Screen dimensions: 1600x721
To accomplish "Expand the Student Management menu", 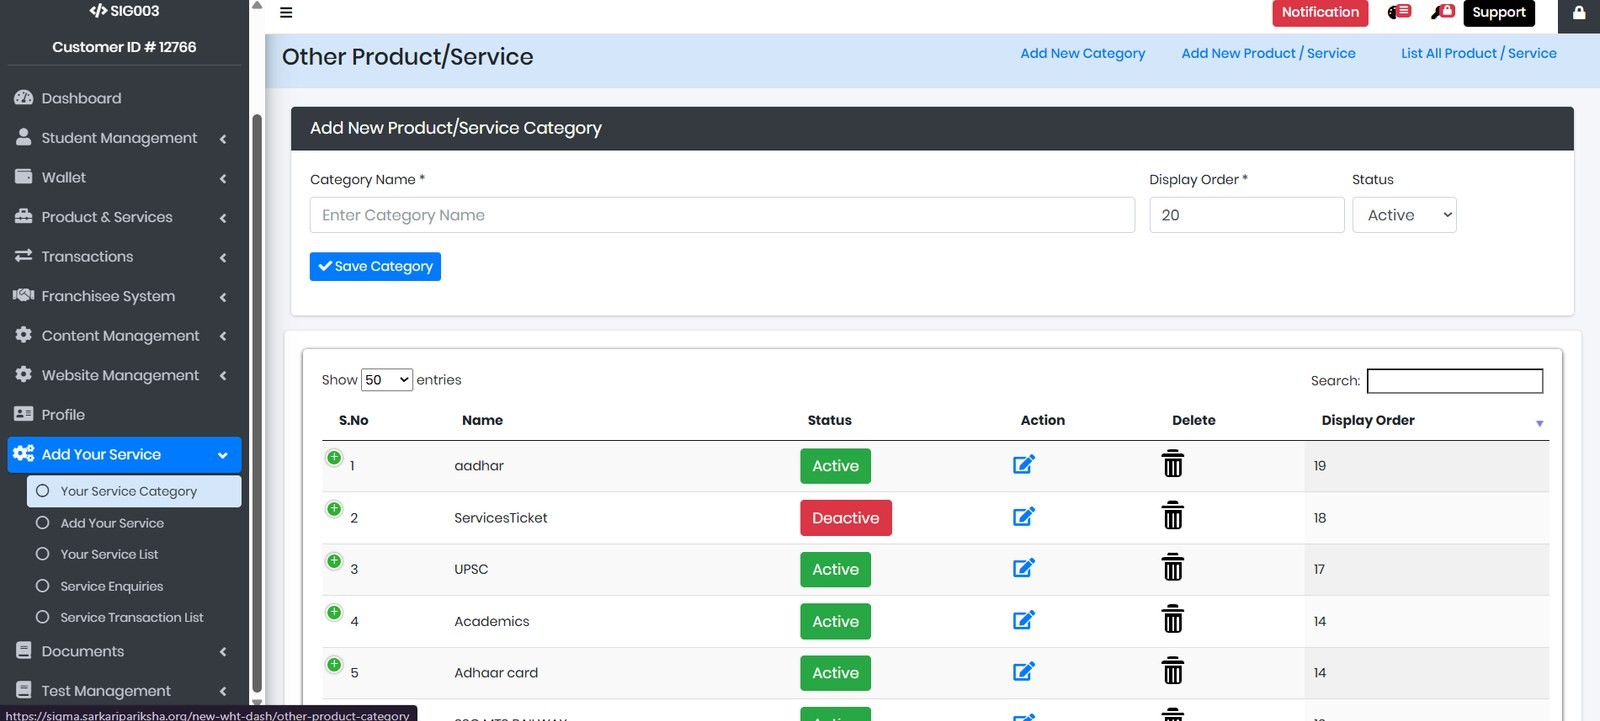I will [124, 138].
